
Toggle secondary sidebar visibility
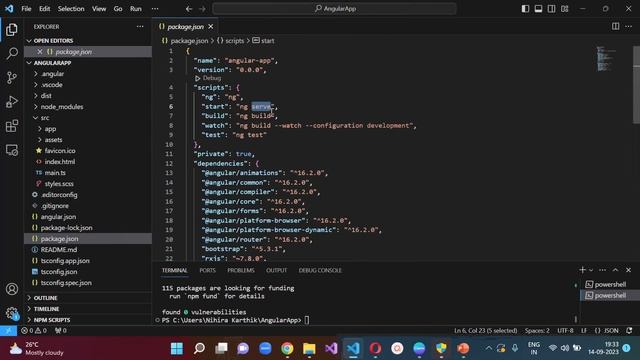(x=551, y=9)
